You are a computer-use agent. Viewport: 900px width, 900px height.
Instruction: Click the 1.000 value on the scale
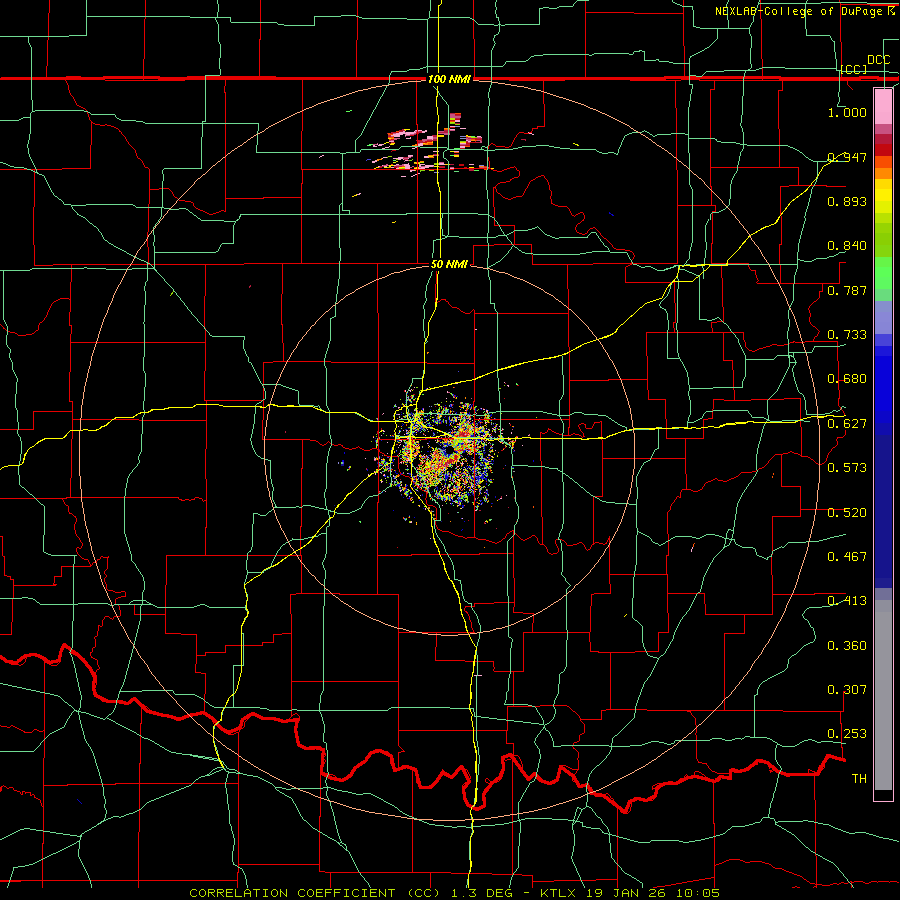pos(847,112)
